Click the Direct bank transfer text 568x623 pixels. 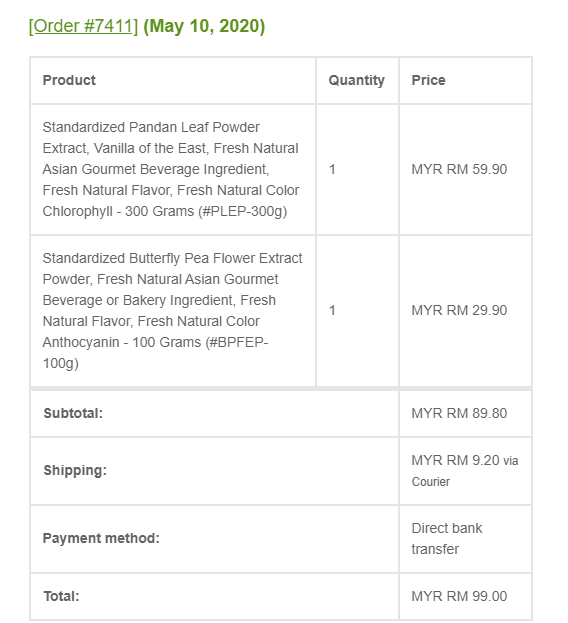coord(446,539)
